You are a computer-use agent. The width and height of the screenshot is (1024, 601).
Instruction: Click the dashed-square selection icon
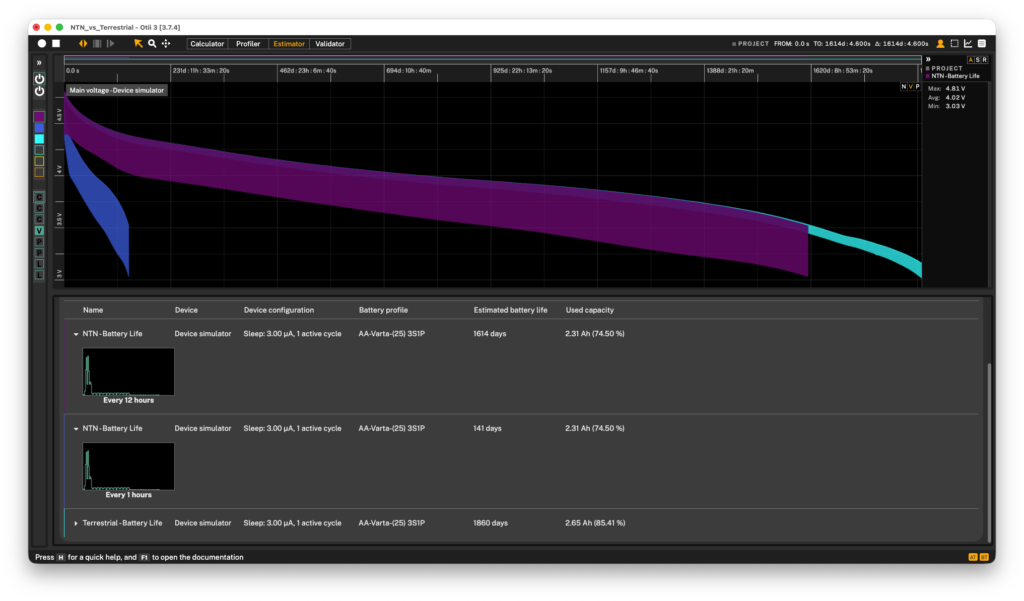[954, 44]
